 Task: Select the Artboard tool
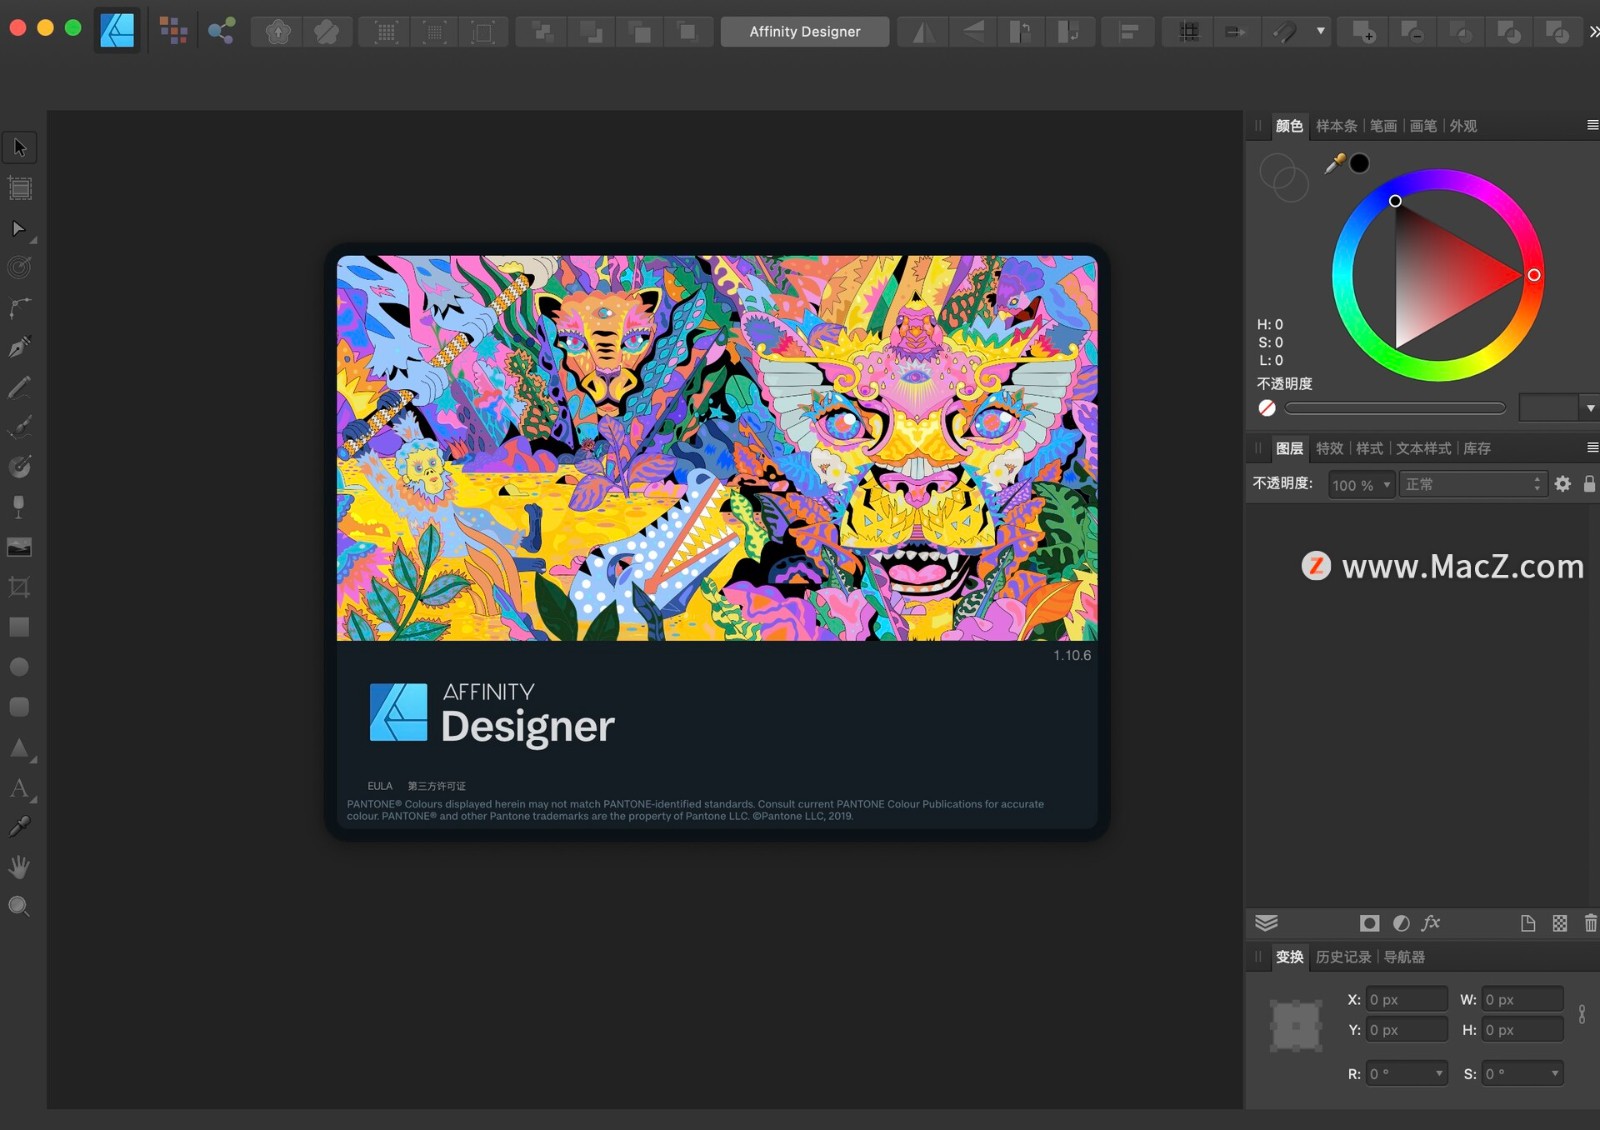coord(19,188)
